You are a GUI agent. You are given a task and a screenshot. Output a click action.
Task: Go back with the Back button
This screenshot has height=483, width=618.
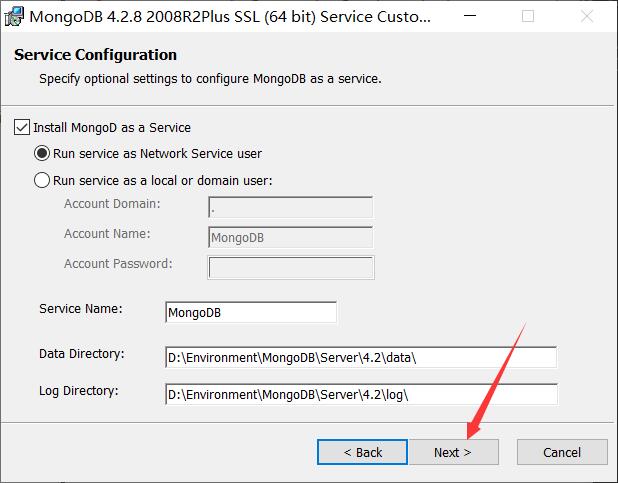pyautogui.click(x=362, y=452)
